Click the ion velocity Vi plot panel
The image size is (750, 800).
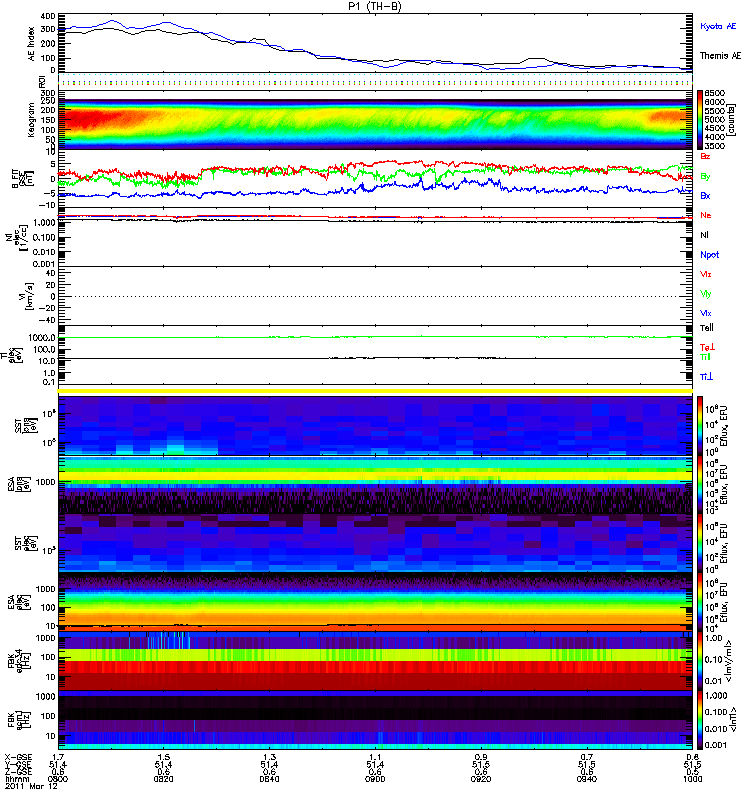pos(376,296)
